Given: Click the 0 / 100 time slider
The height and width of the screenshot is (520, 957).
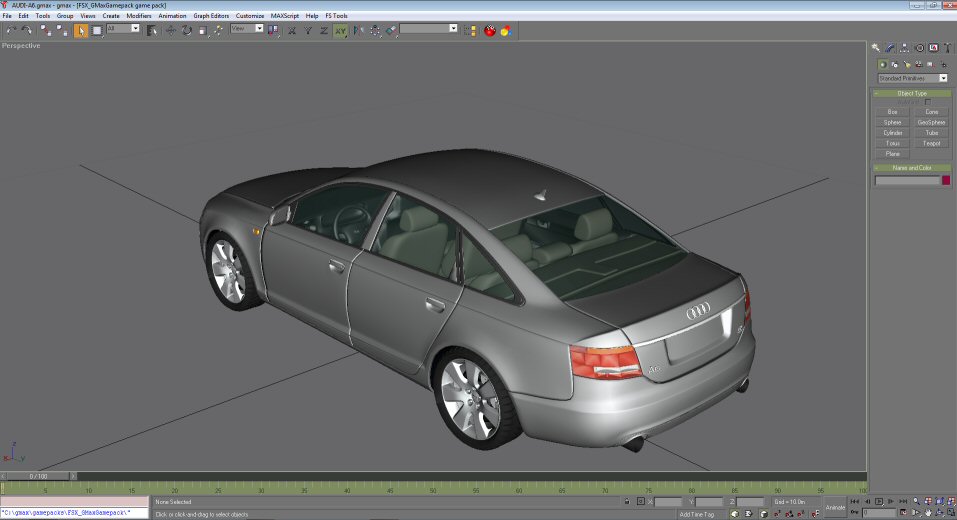Looking at the screenshot, I should (x=38, y=476).
